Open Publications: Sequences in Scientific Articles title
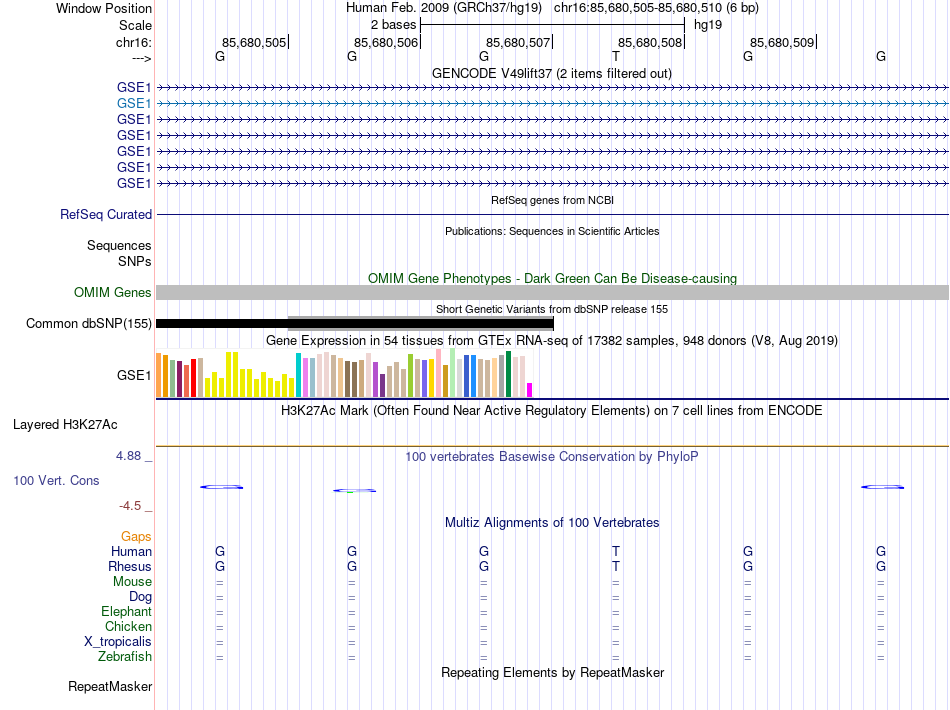Image resolution: width=950 pixels, height=710 pixels. [x=552, y=231]
